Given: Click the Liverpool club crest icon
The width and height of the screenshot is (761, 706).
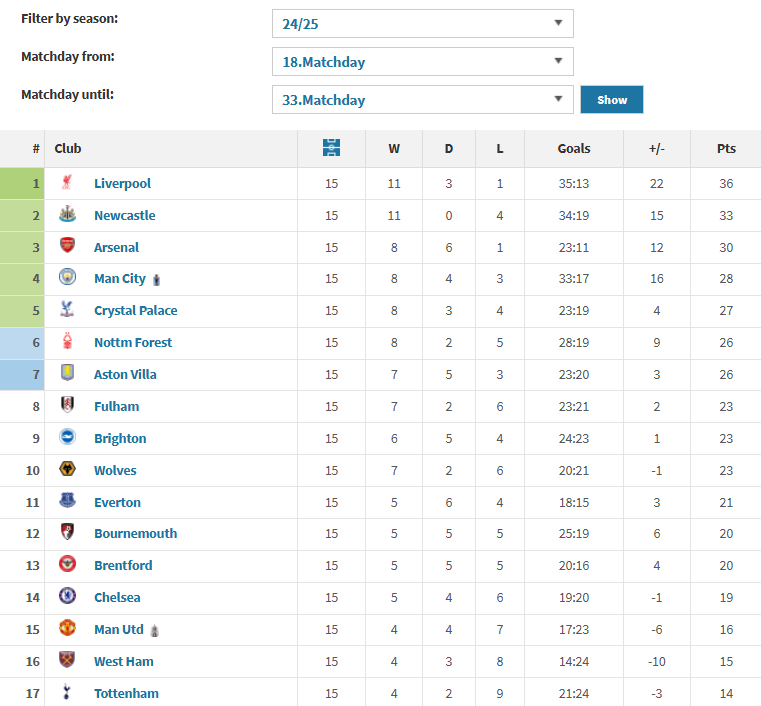Looking at the screenshot, I should (x=67, y=182).
